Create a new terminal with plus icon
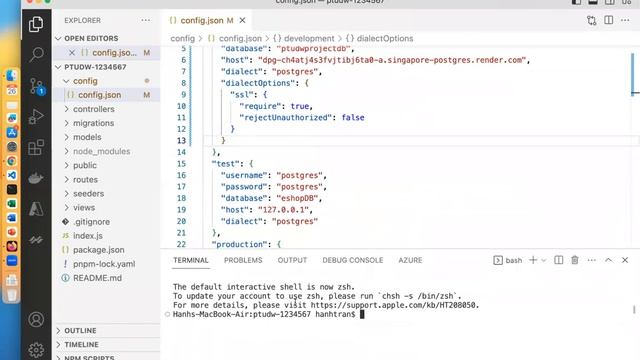Image resolution: width=640 pixels, height=360 pixels. pos(533,260)
